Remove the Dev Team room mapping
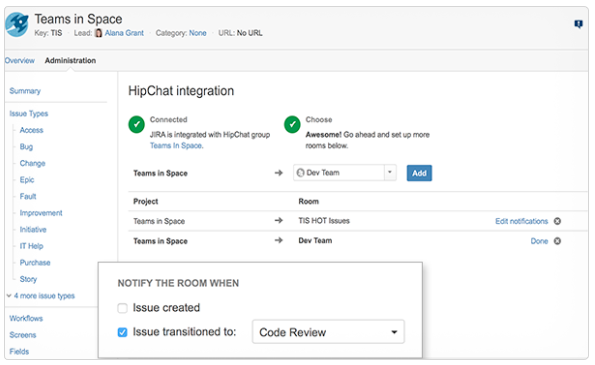 click(557, 241)
